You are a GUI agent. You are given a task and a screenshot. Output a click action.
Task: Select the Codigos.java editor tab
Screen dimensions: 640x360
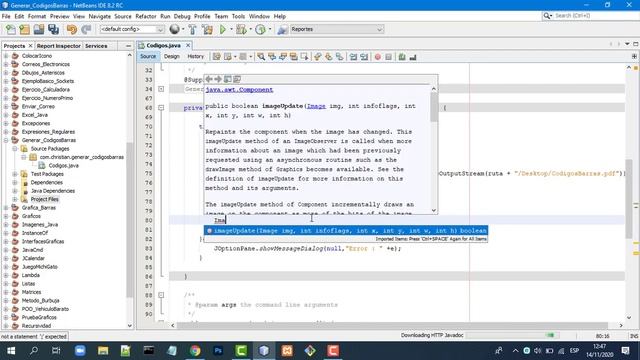pyautogui.click(x=163, y=45)
